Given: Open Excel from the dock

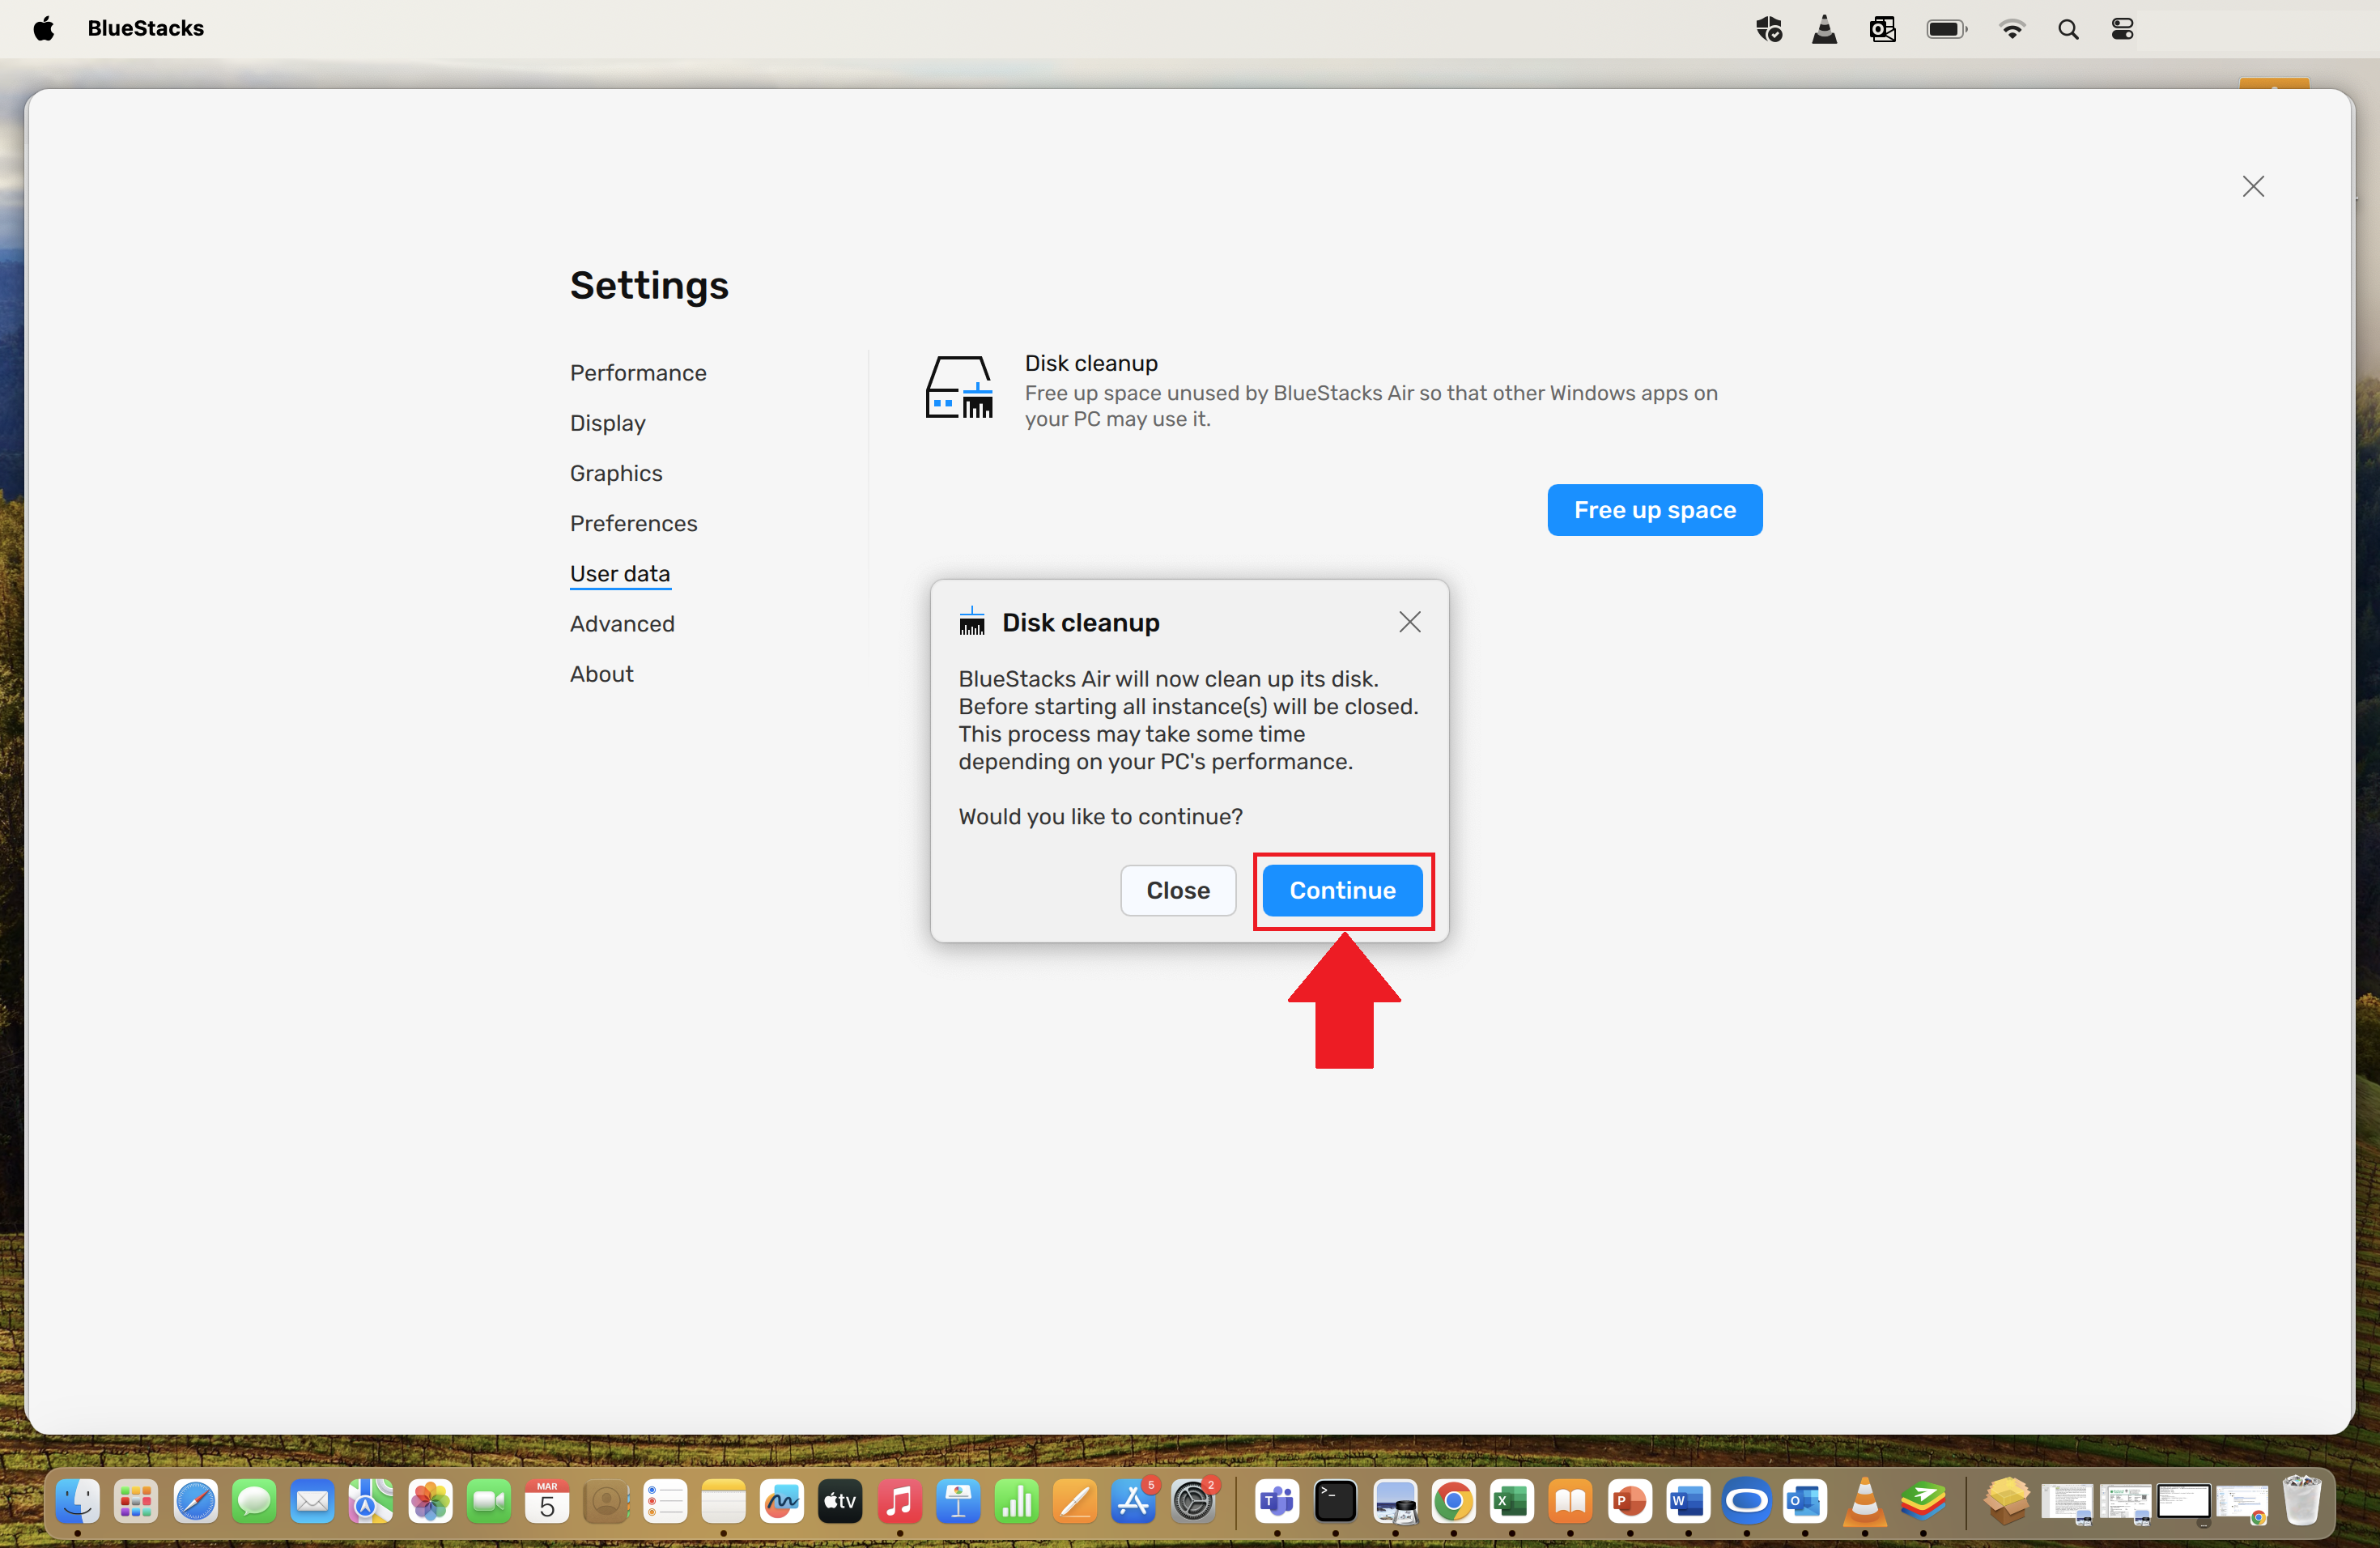Looking at the screenshot, I should (x=1512, y=1501).
